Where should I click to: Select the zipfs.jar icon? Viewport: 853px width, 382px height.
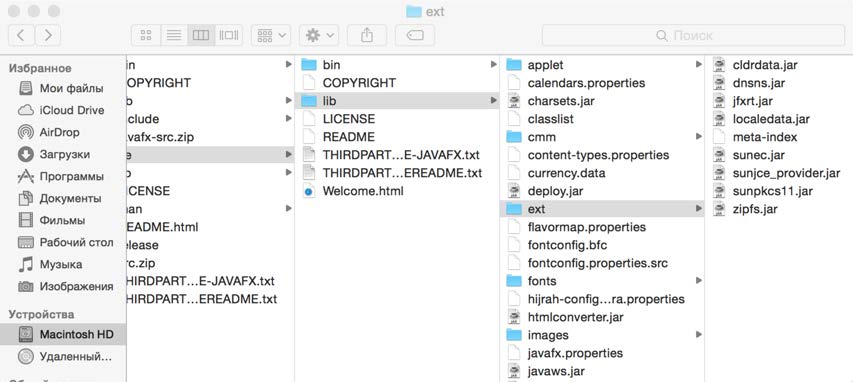[x=719, y=209]
